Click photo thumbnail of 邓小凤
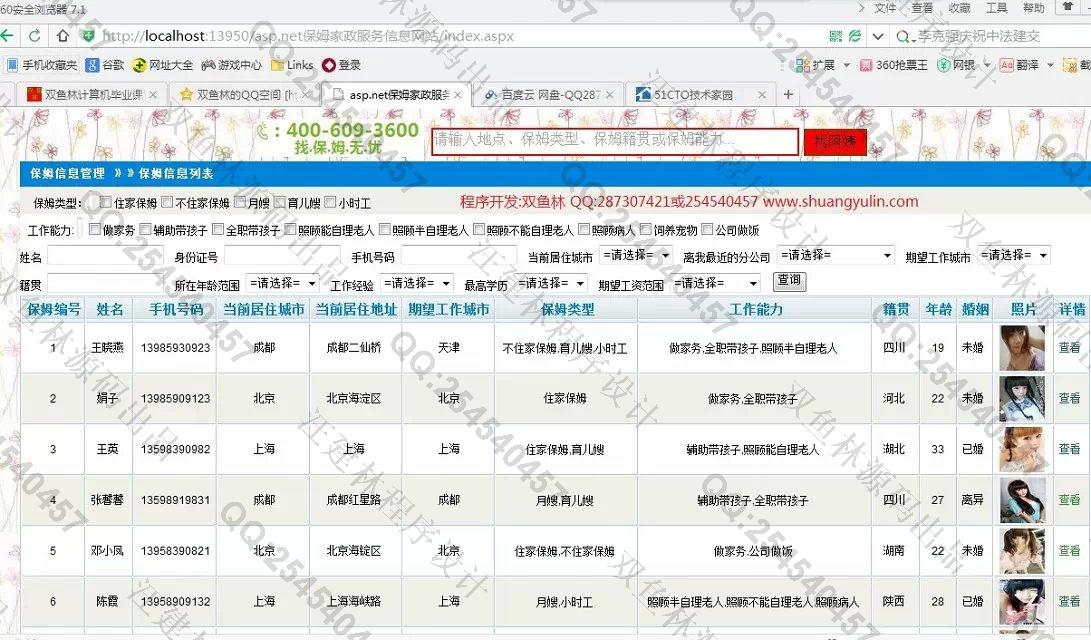The width and height of the screenshot is (1091, 640). (x=1022, y=551)
